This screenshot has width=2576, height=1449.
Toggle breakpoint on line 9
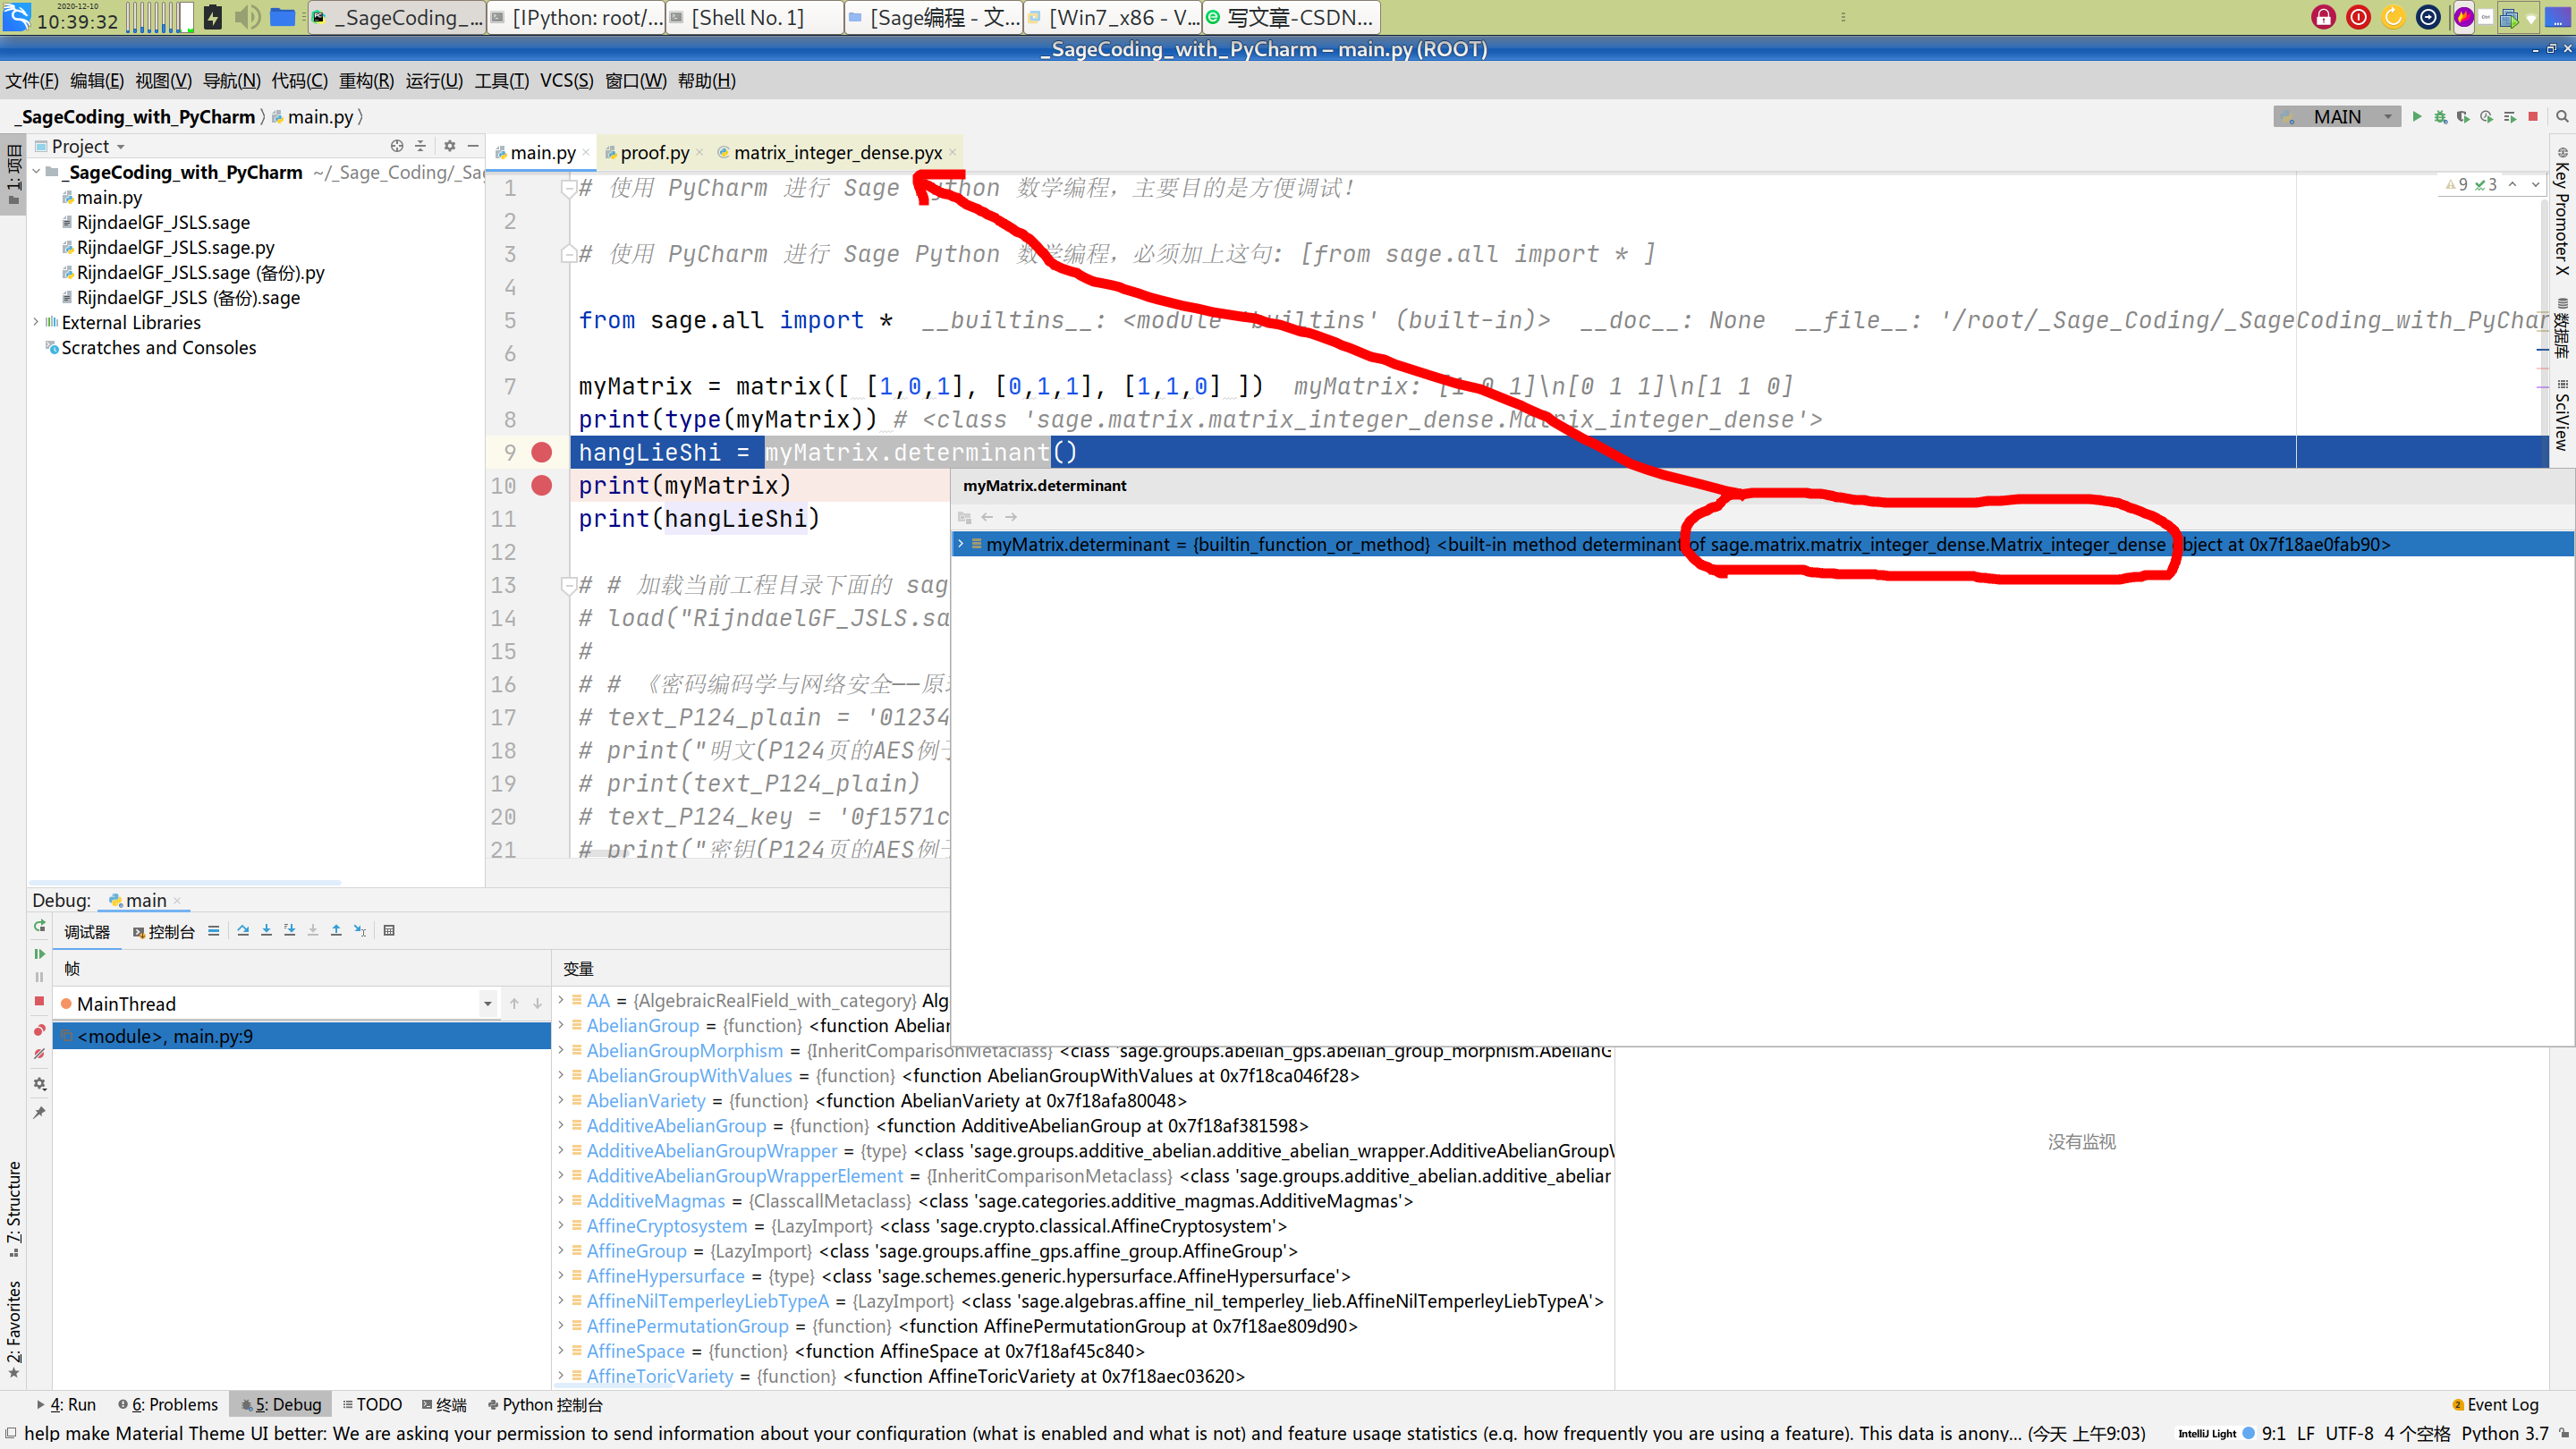point(542,453)
